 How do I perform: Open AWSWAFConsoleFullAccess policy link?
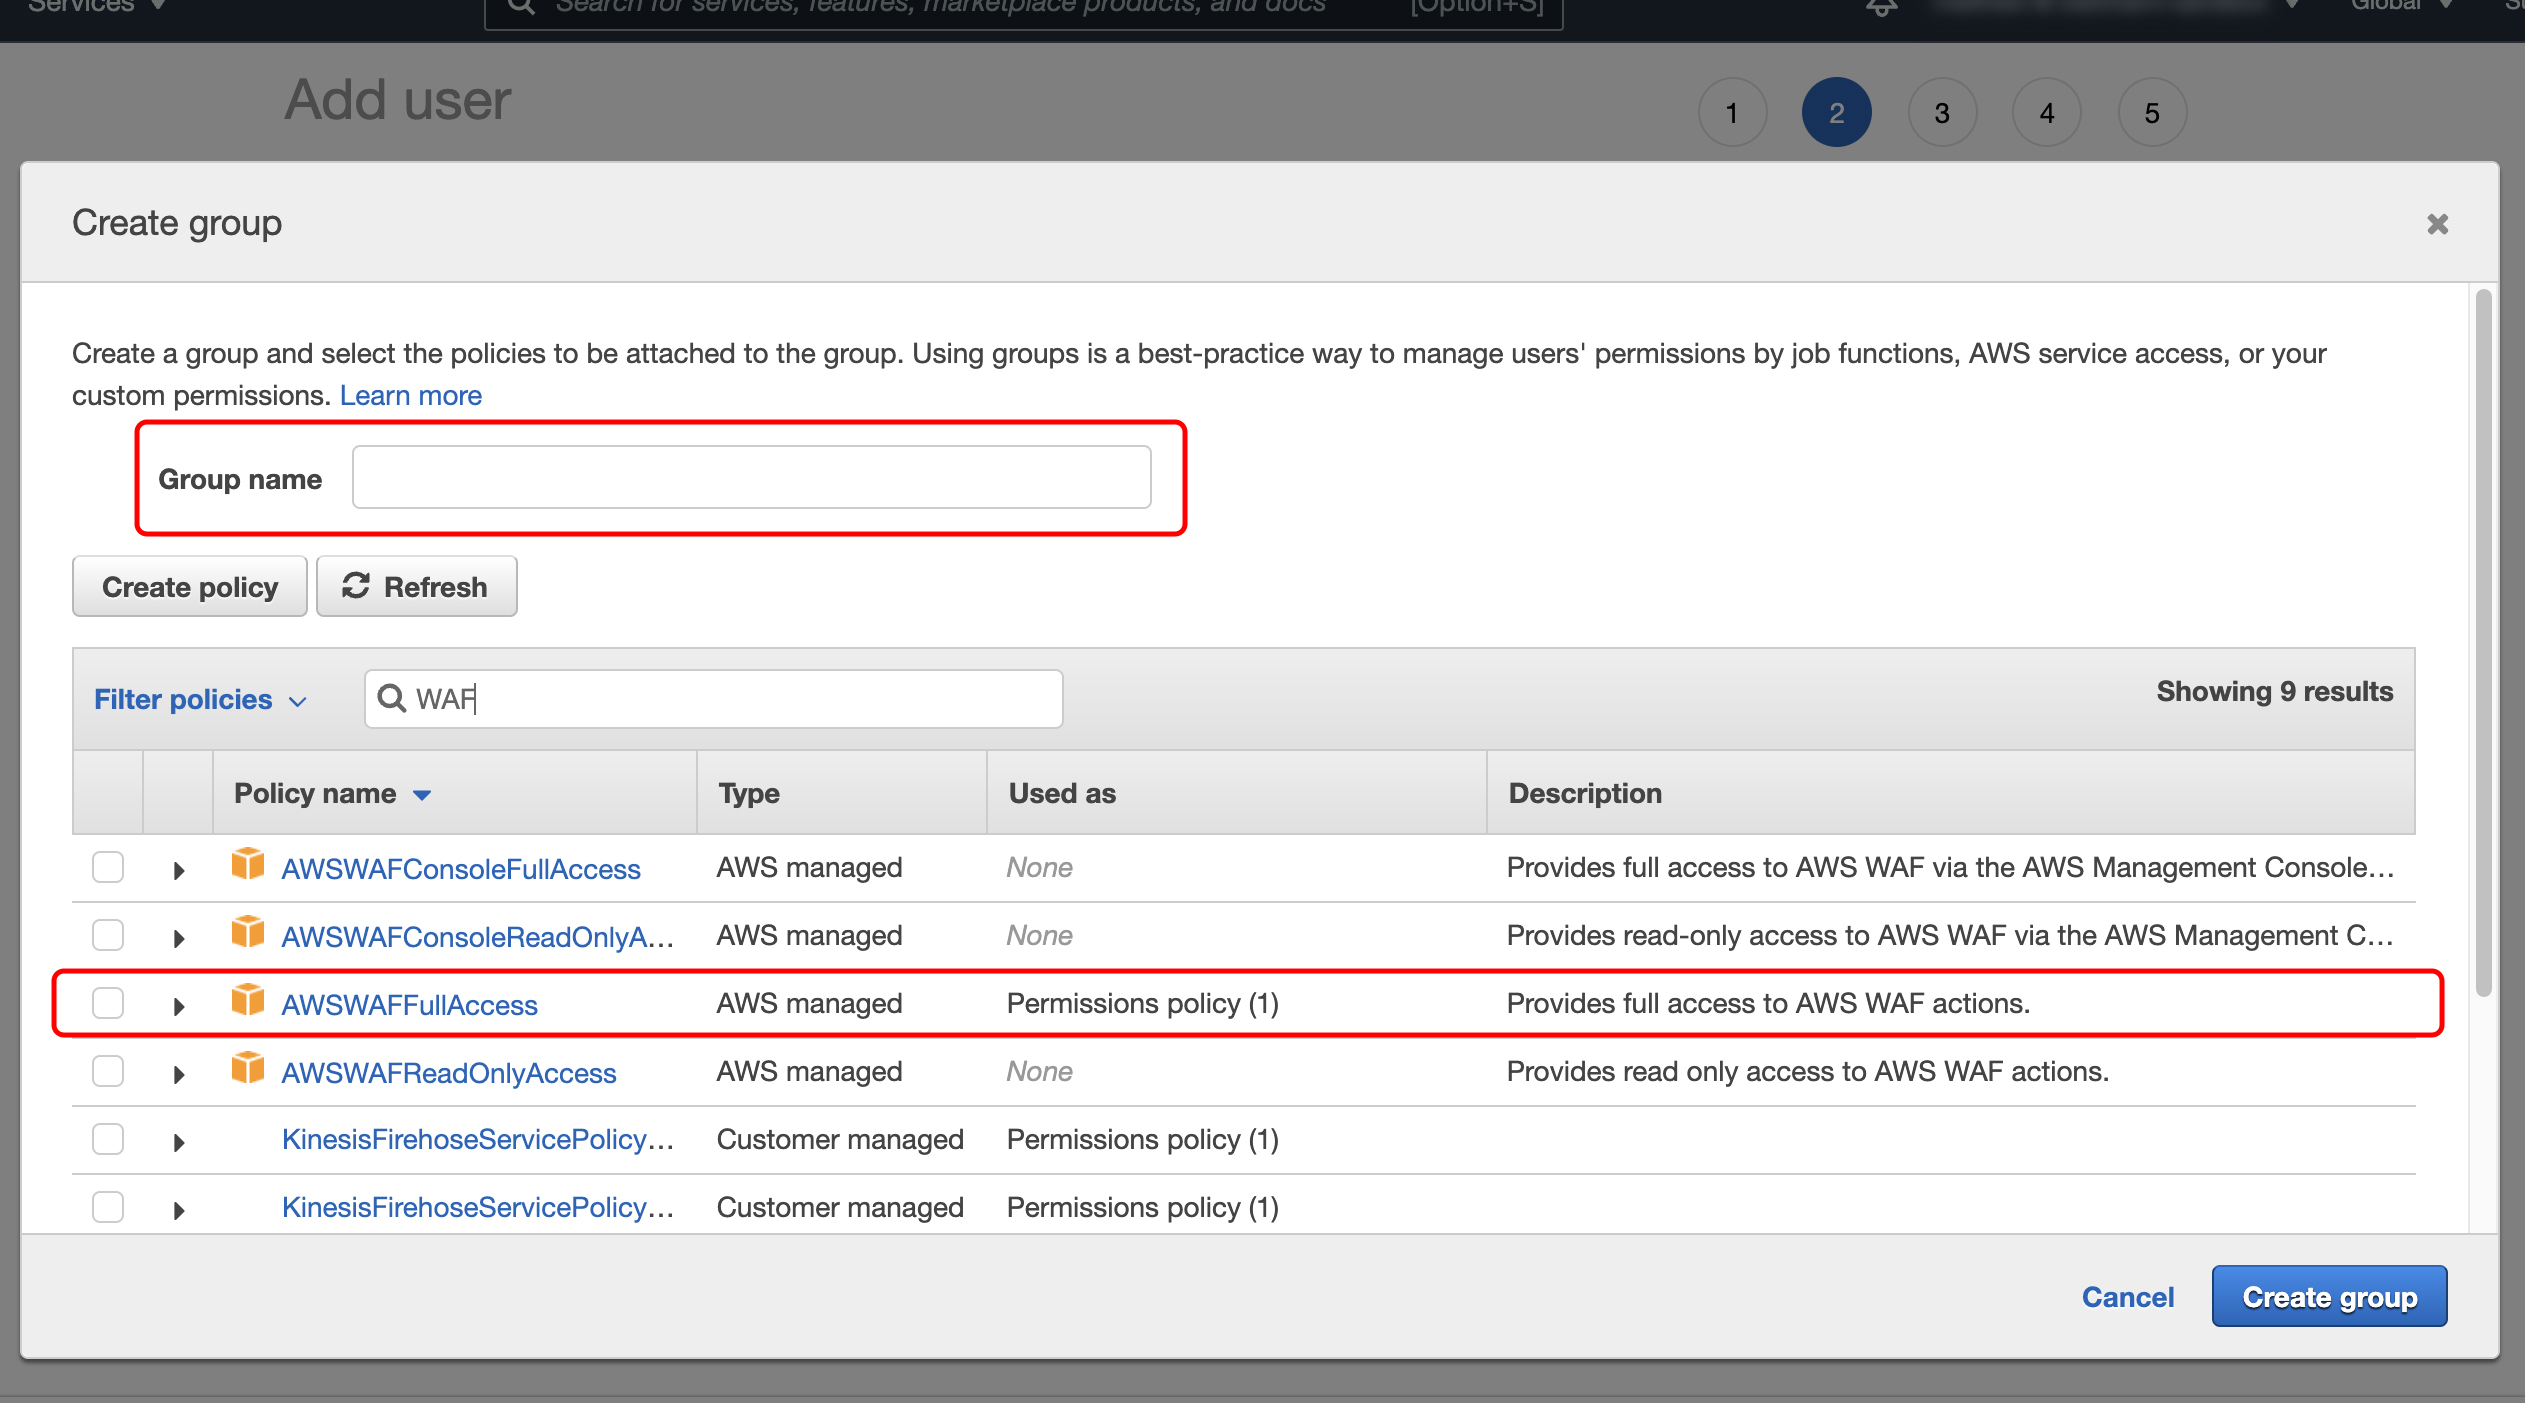coord(461,869)
